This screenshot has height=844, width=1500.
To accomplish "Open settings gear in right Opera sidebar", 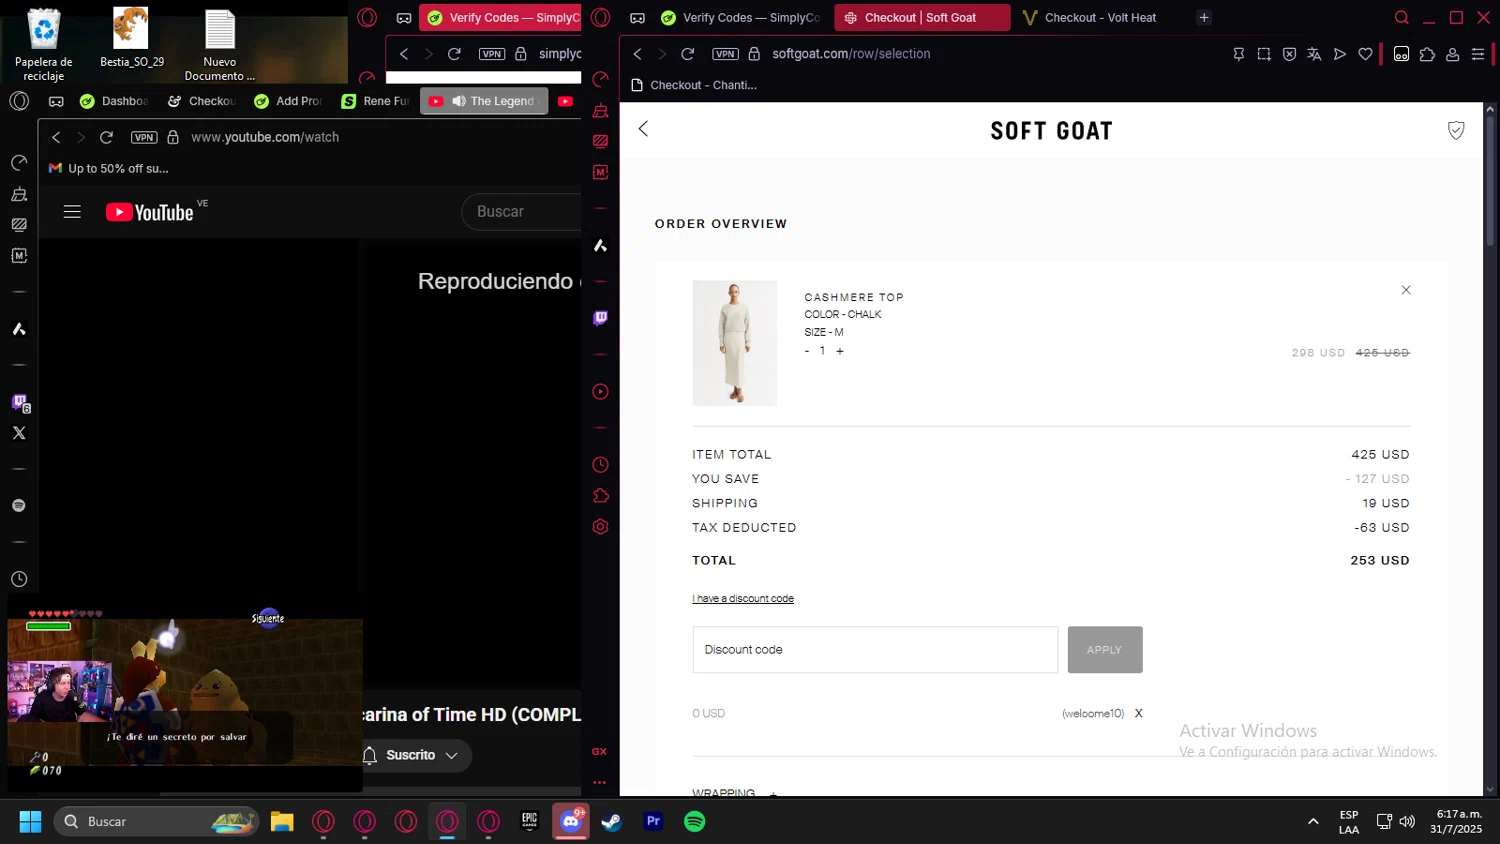I will click(x=600, y=527).
